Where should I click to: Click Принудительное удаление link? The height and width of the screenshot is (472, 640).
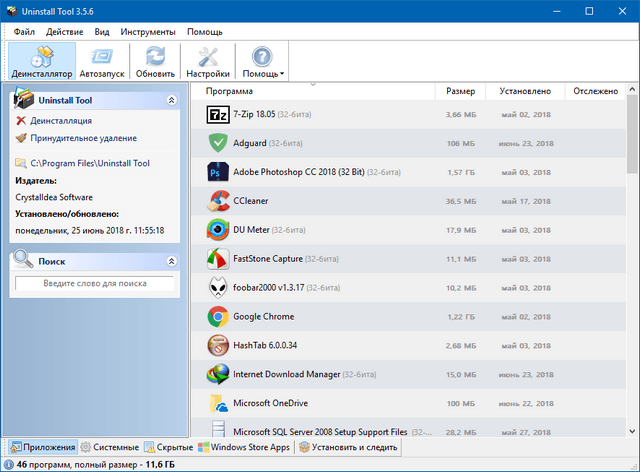(x=83, y=138)
